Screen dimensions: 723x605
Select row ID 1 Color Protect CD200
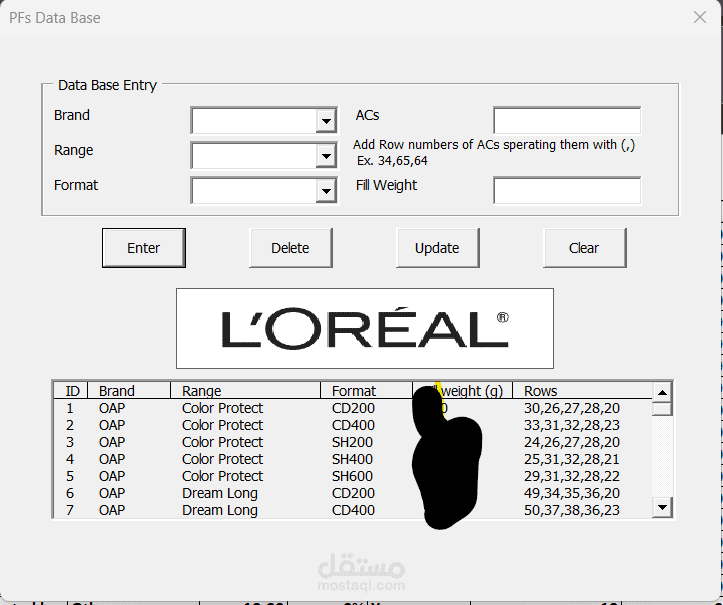point(353,408)
